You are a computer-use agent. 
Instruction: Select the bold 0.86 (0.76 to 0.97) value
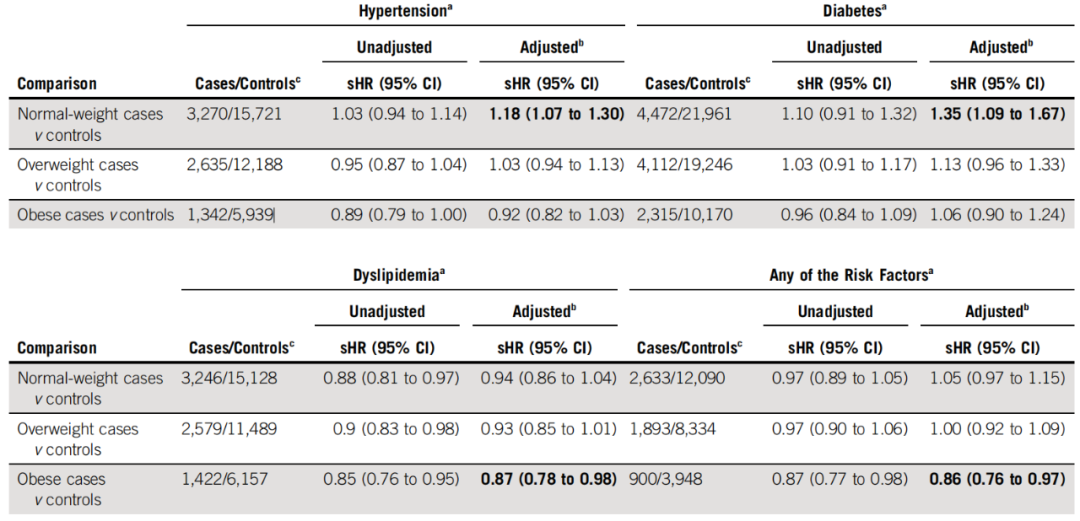(x=996, y=479)
